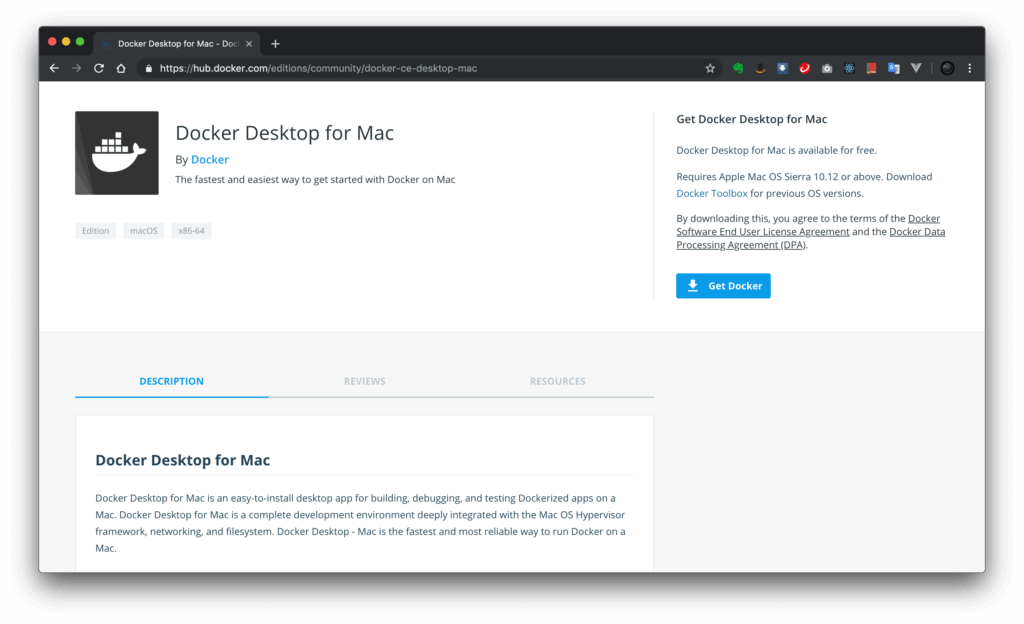Click the camera screenshot extension icon
Image resolution: width=1024 pixels, height=624 pixels.
coord(827,68)
